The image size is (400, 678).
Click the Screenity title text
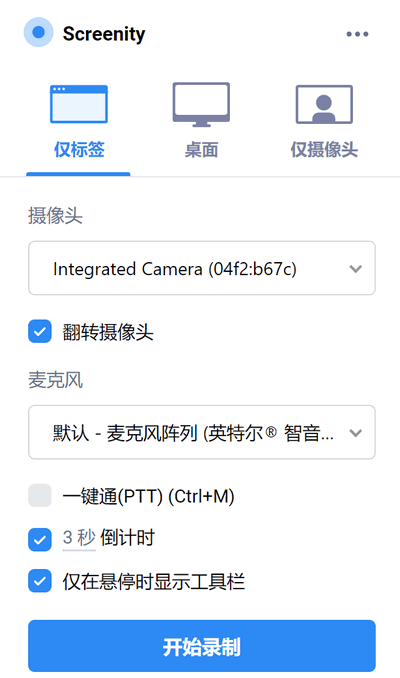[104, 34]
